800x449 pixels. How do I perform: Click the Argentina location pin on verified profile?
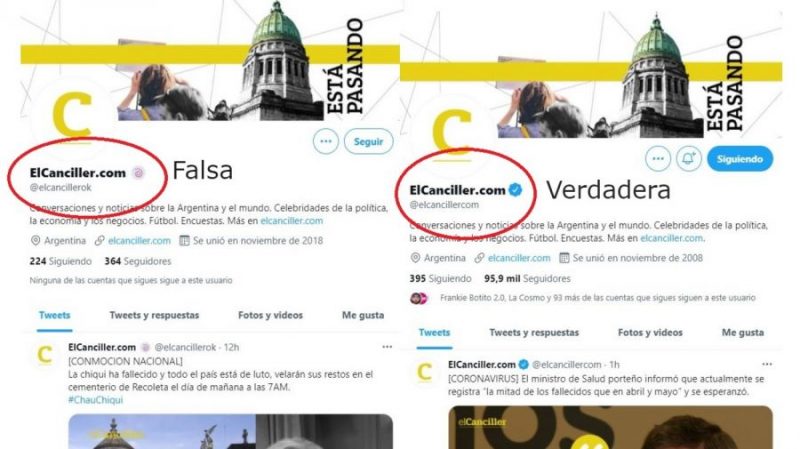coord(415,258)
